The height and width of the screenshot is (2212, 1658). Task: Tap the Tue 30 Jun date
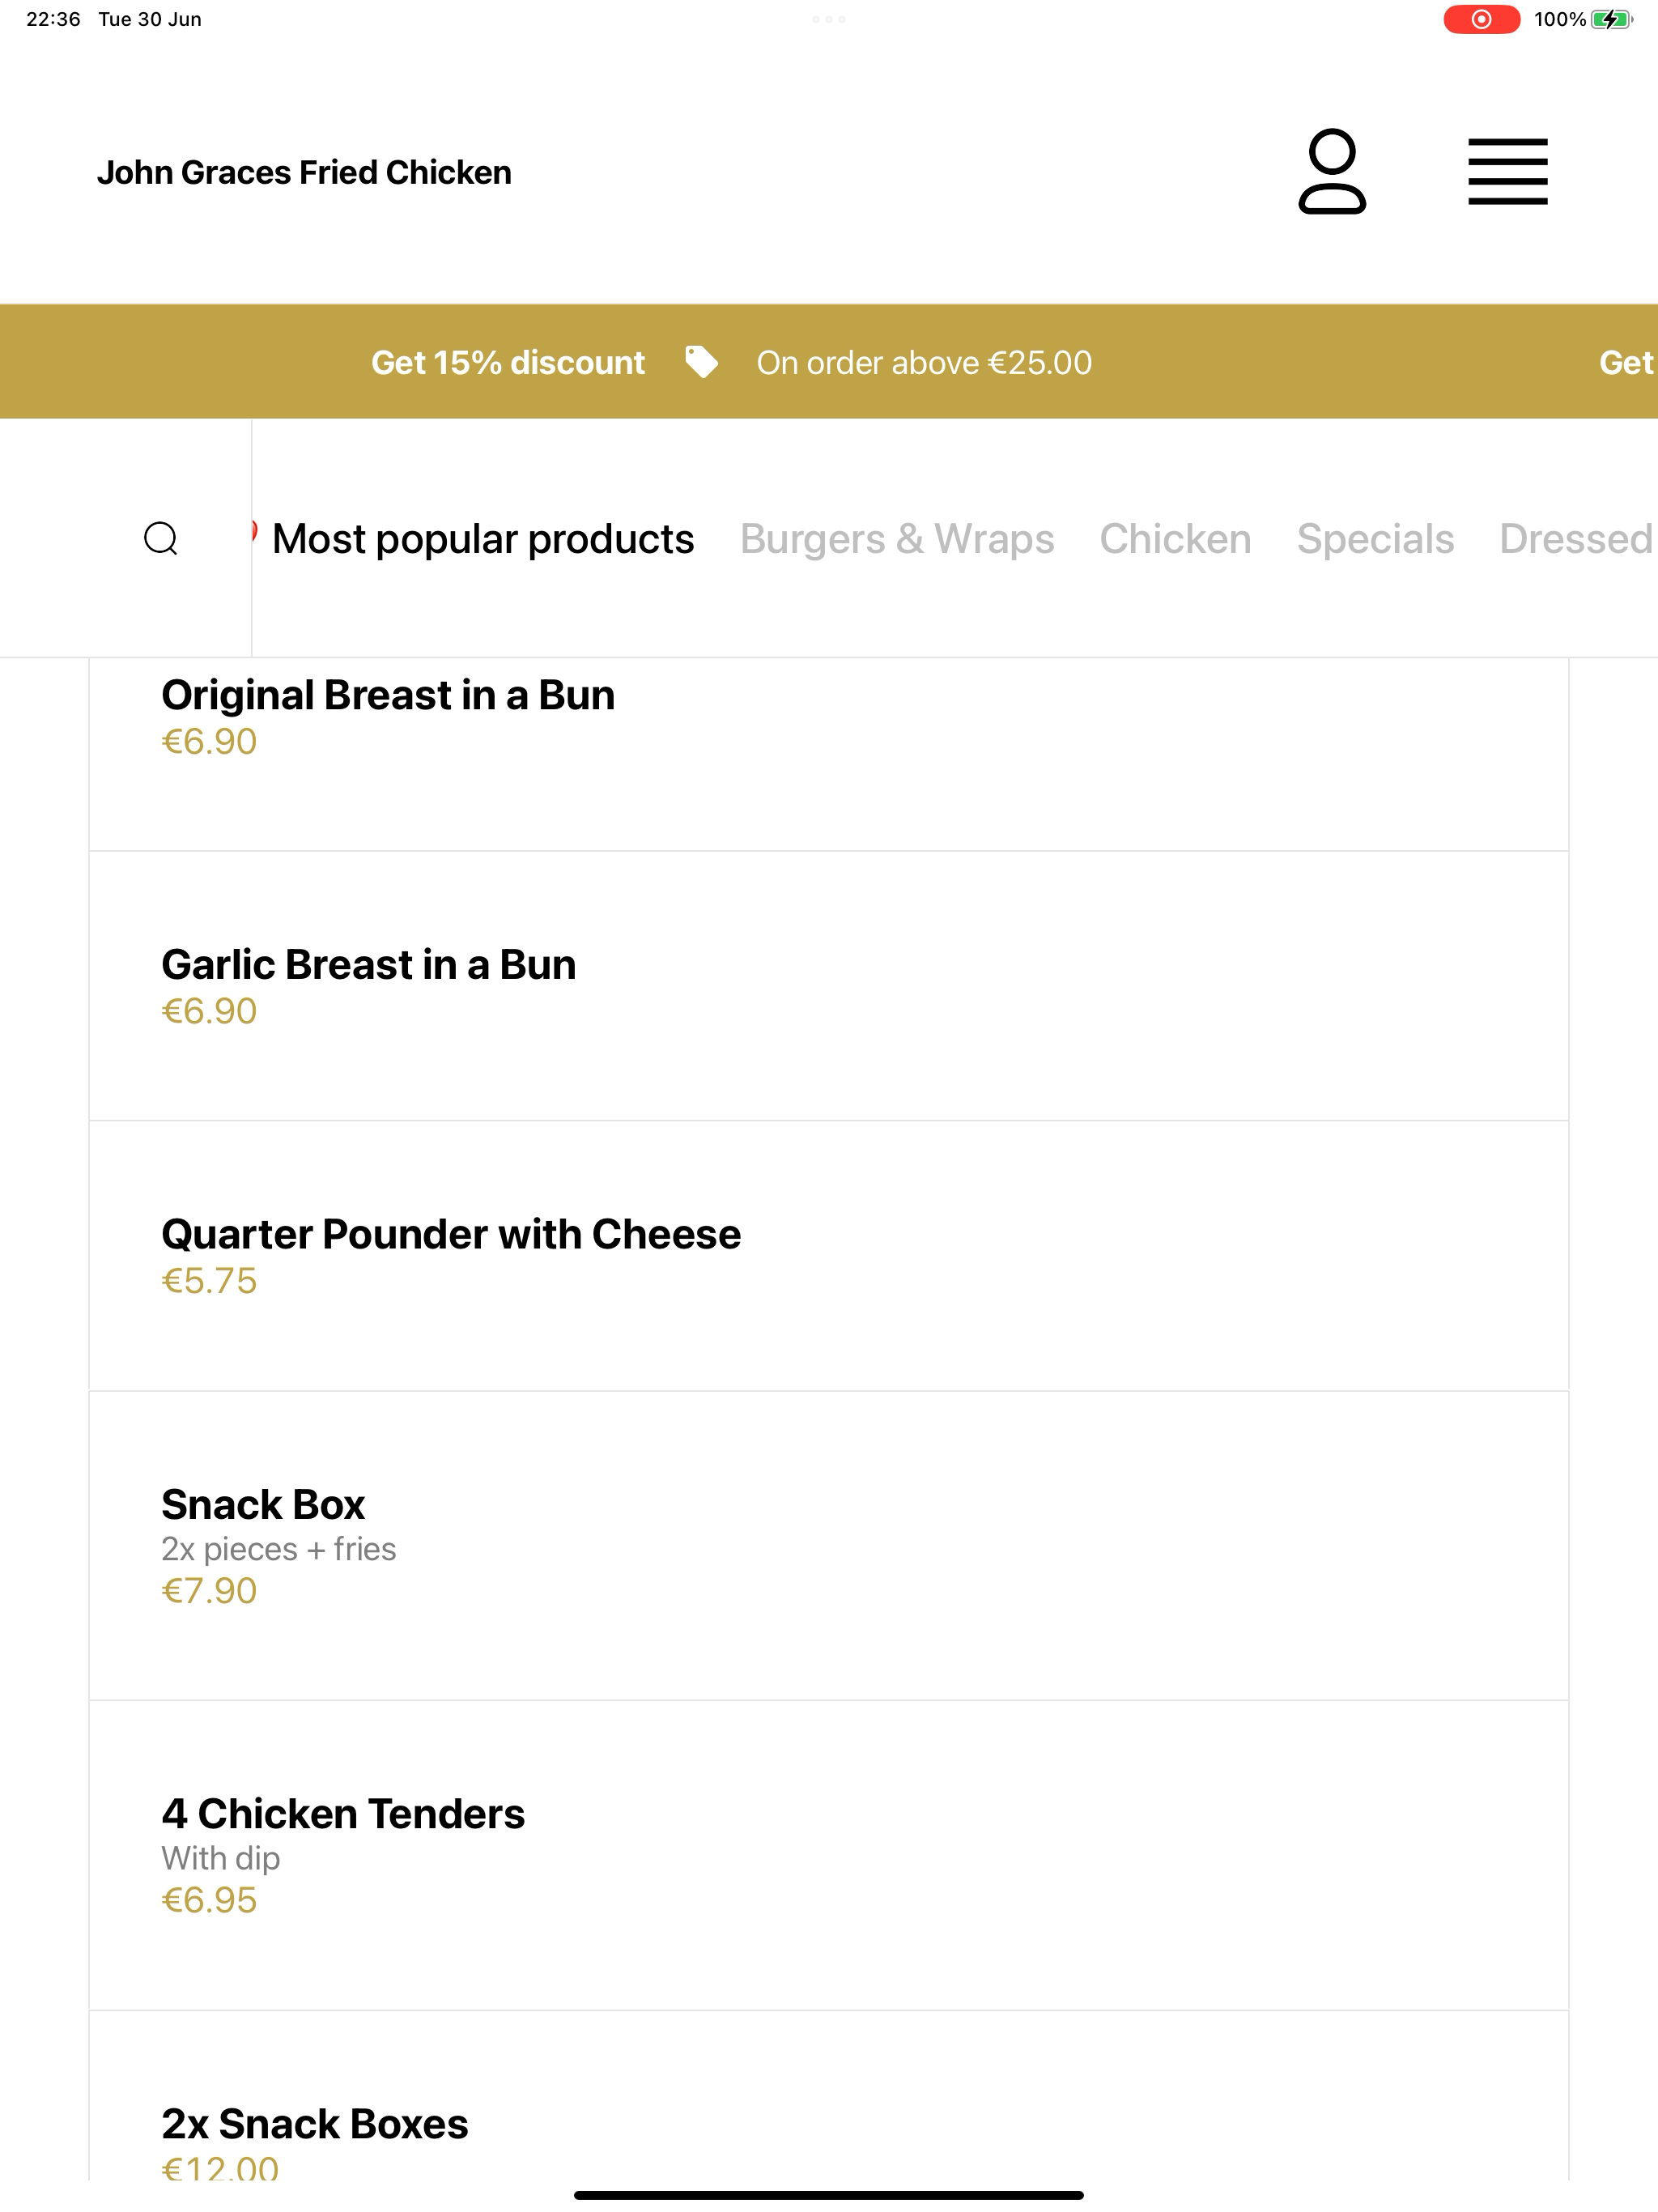tap(150, 19)
